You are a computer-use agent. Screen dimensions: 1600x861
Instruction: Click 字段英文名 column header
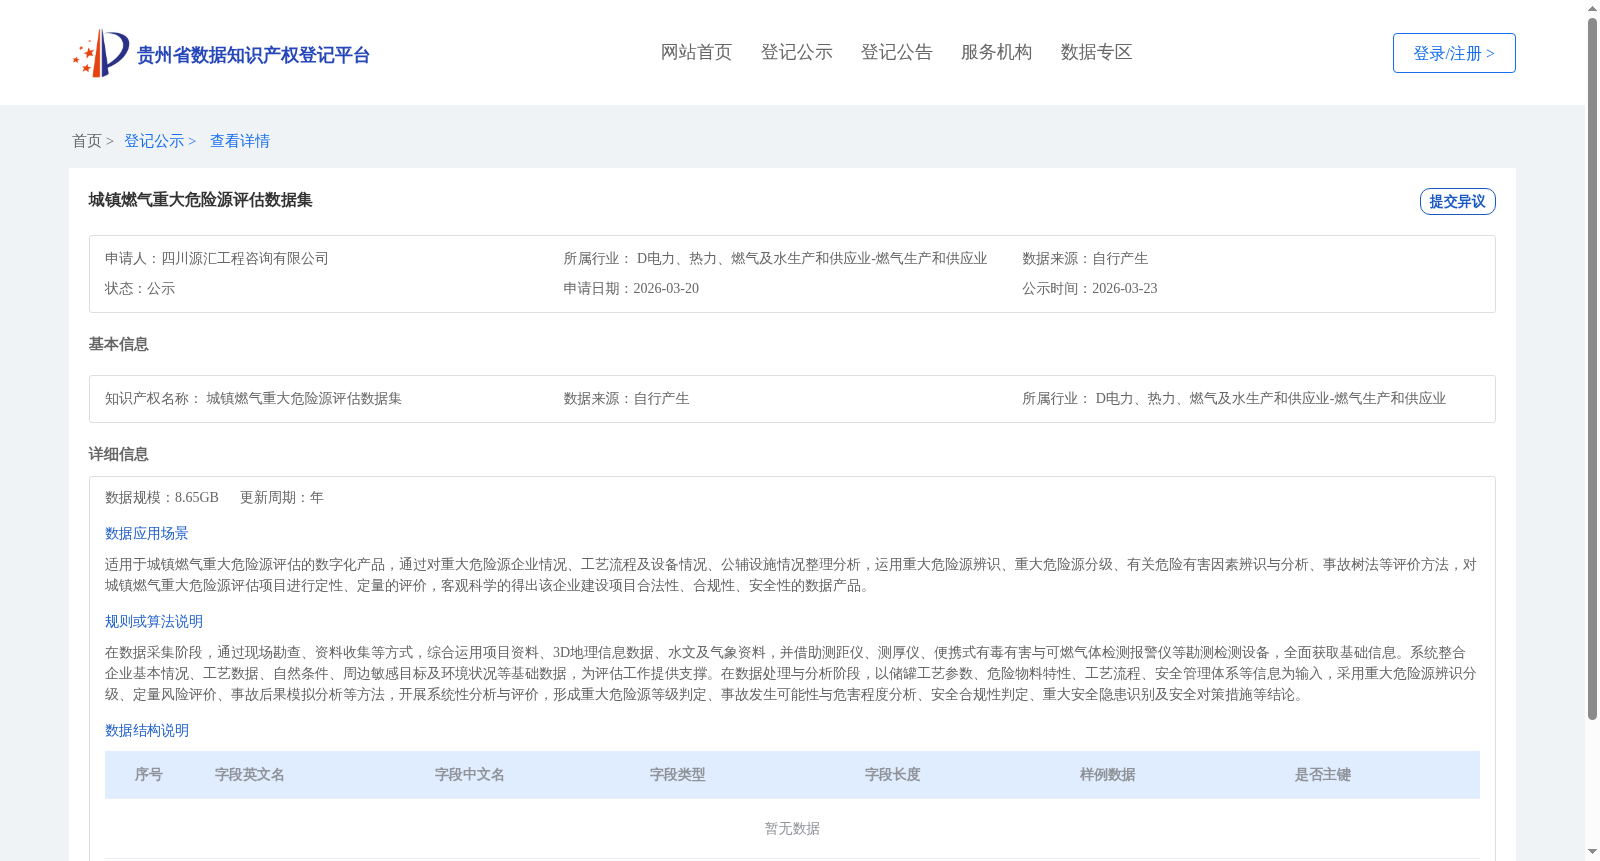(250, 775)
